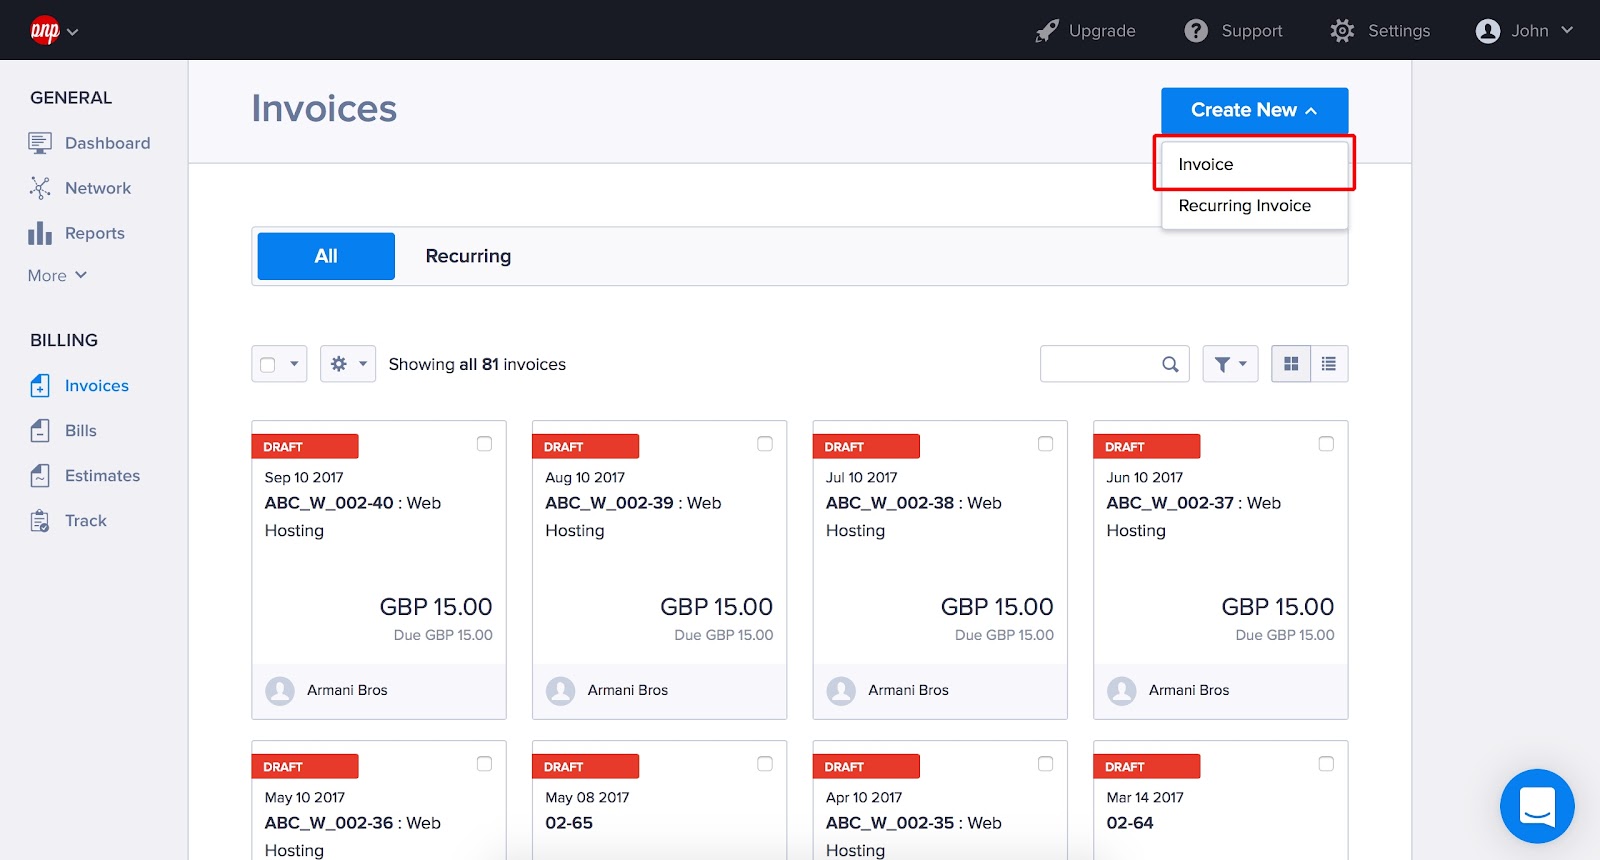Tick checkbox on invoice ABC_W_002-38 card
Screen dimensions: 1600x860
(1045, 444)
